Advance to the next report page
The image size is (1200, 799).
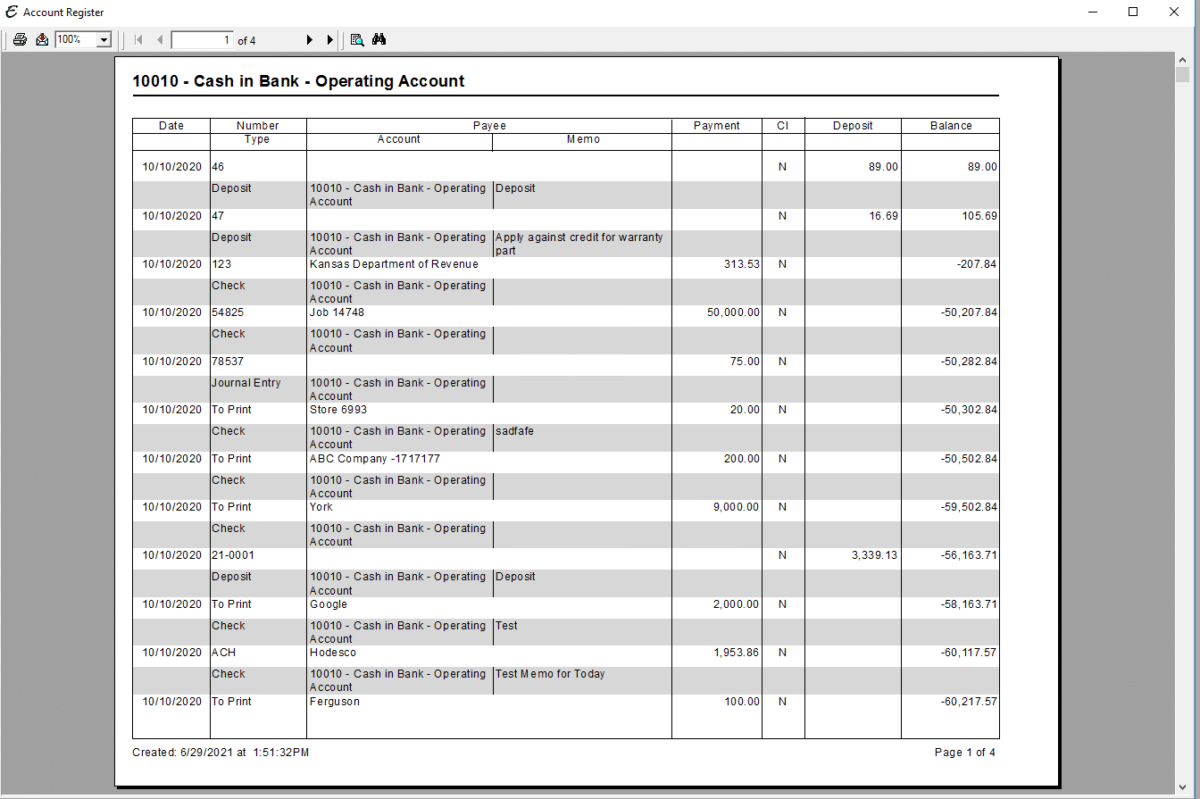(x=310, y=39)
